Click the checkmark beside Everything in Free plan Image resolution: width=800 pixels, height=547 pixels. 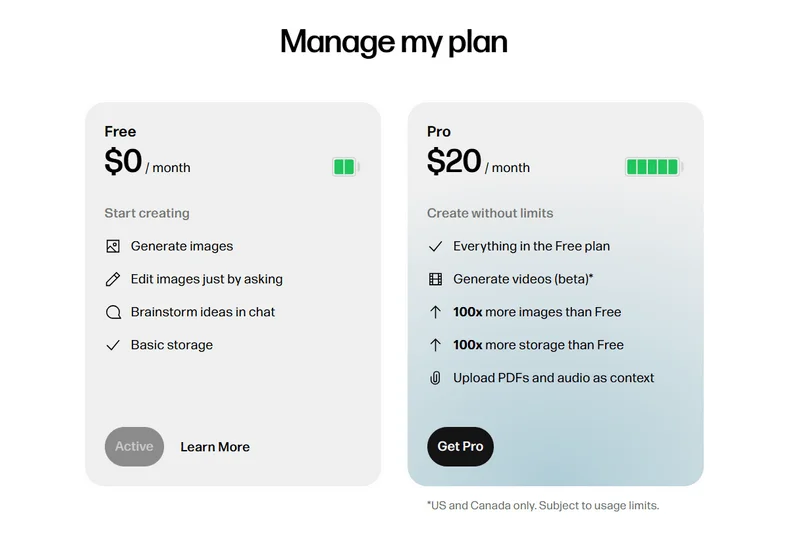click(435, 246)
